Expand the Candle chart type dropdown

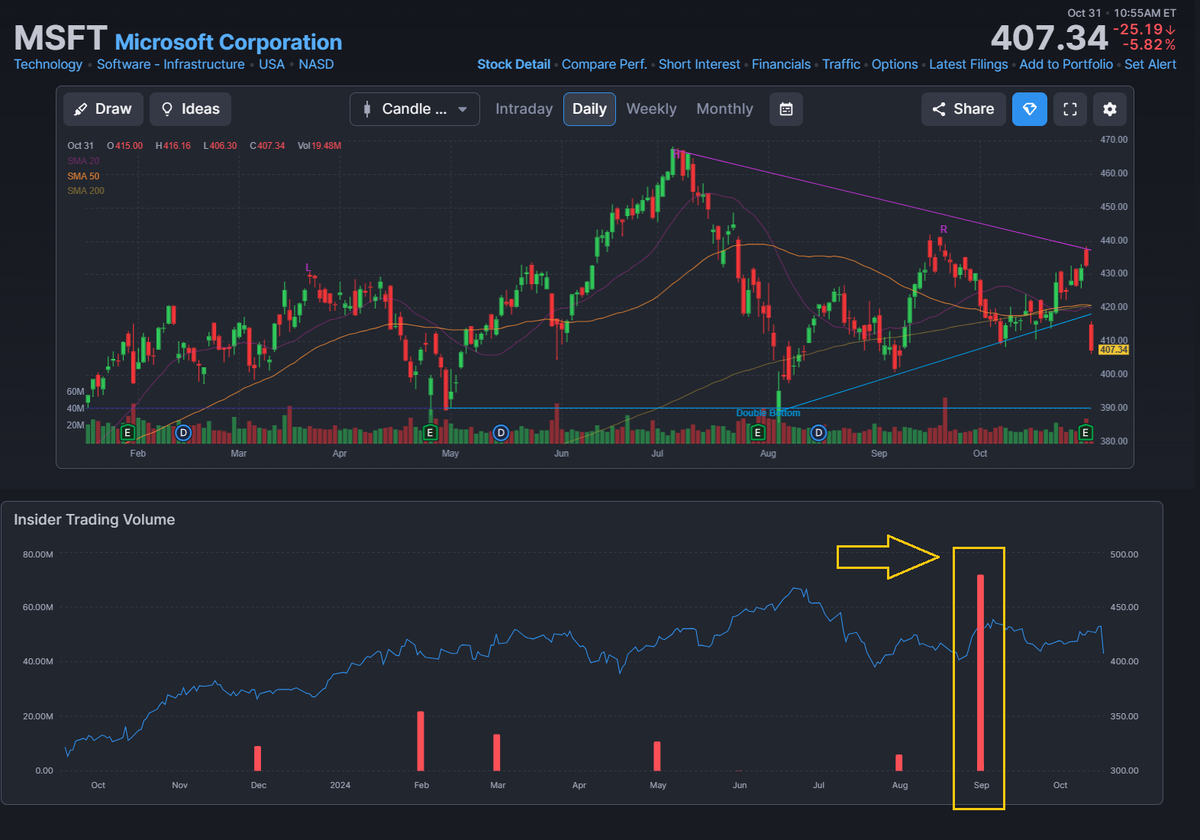point(415,109)
